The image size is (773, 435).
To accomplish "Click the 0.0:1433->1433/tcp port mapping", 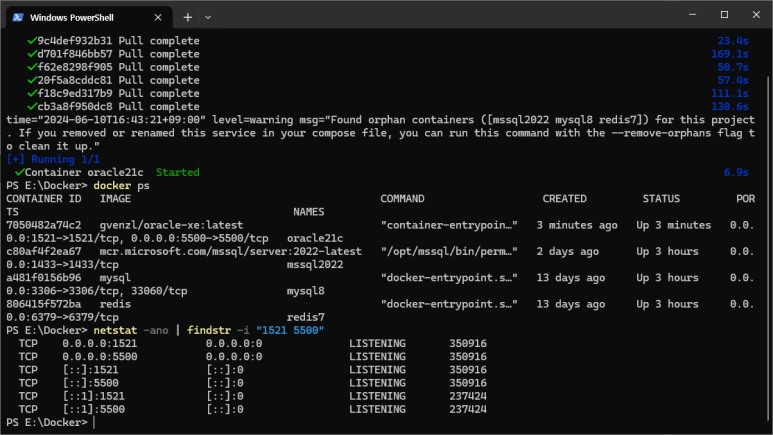I will pos(62,265).
